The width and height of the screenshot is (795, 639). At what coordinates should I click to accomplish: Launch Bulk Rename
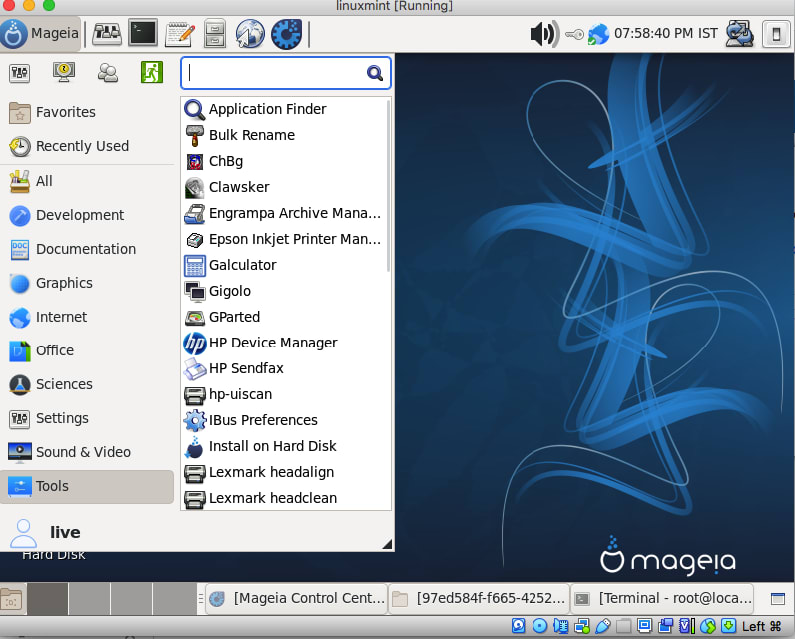(x=284, y=135)
